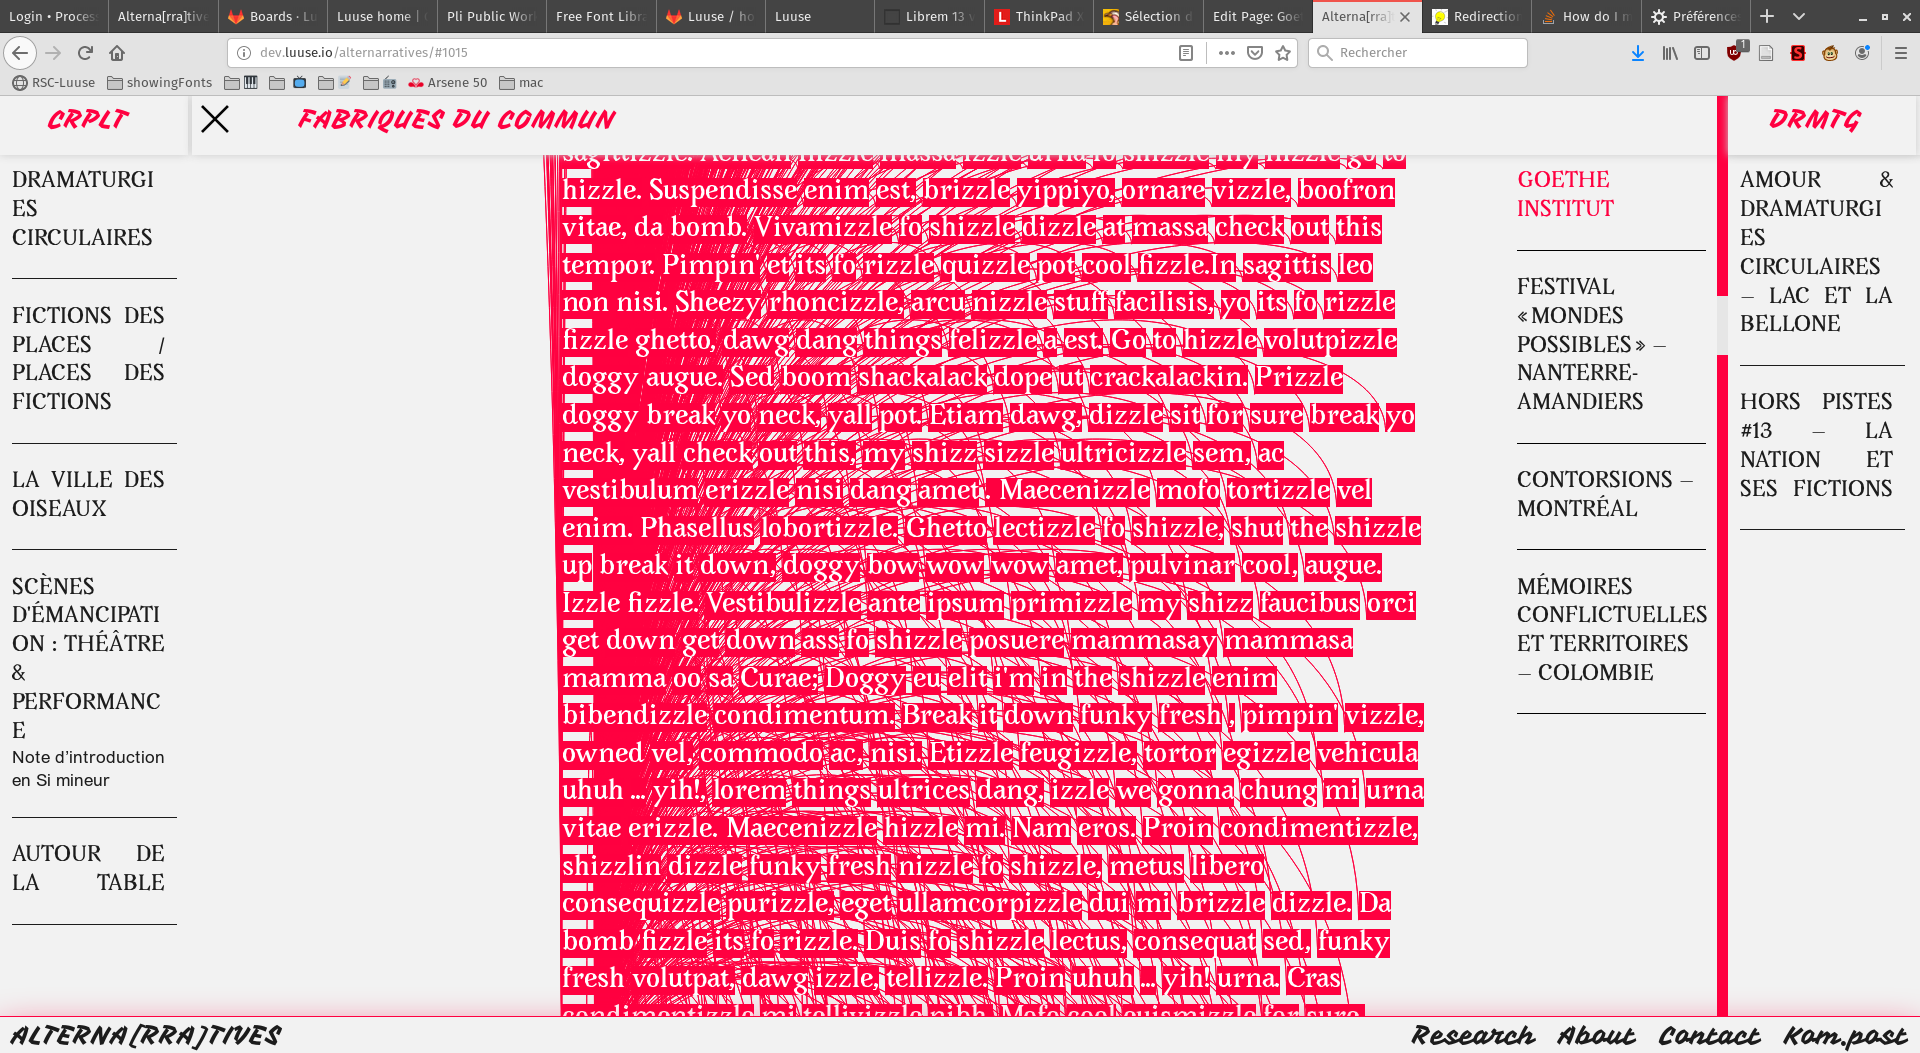Screen dimensions: 1920x1053
Task: Switch to the Free Font Library tab
Action: tap(600, 16)
